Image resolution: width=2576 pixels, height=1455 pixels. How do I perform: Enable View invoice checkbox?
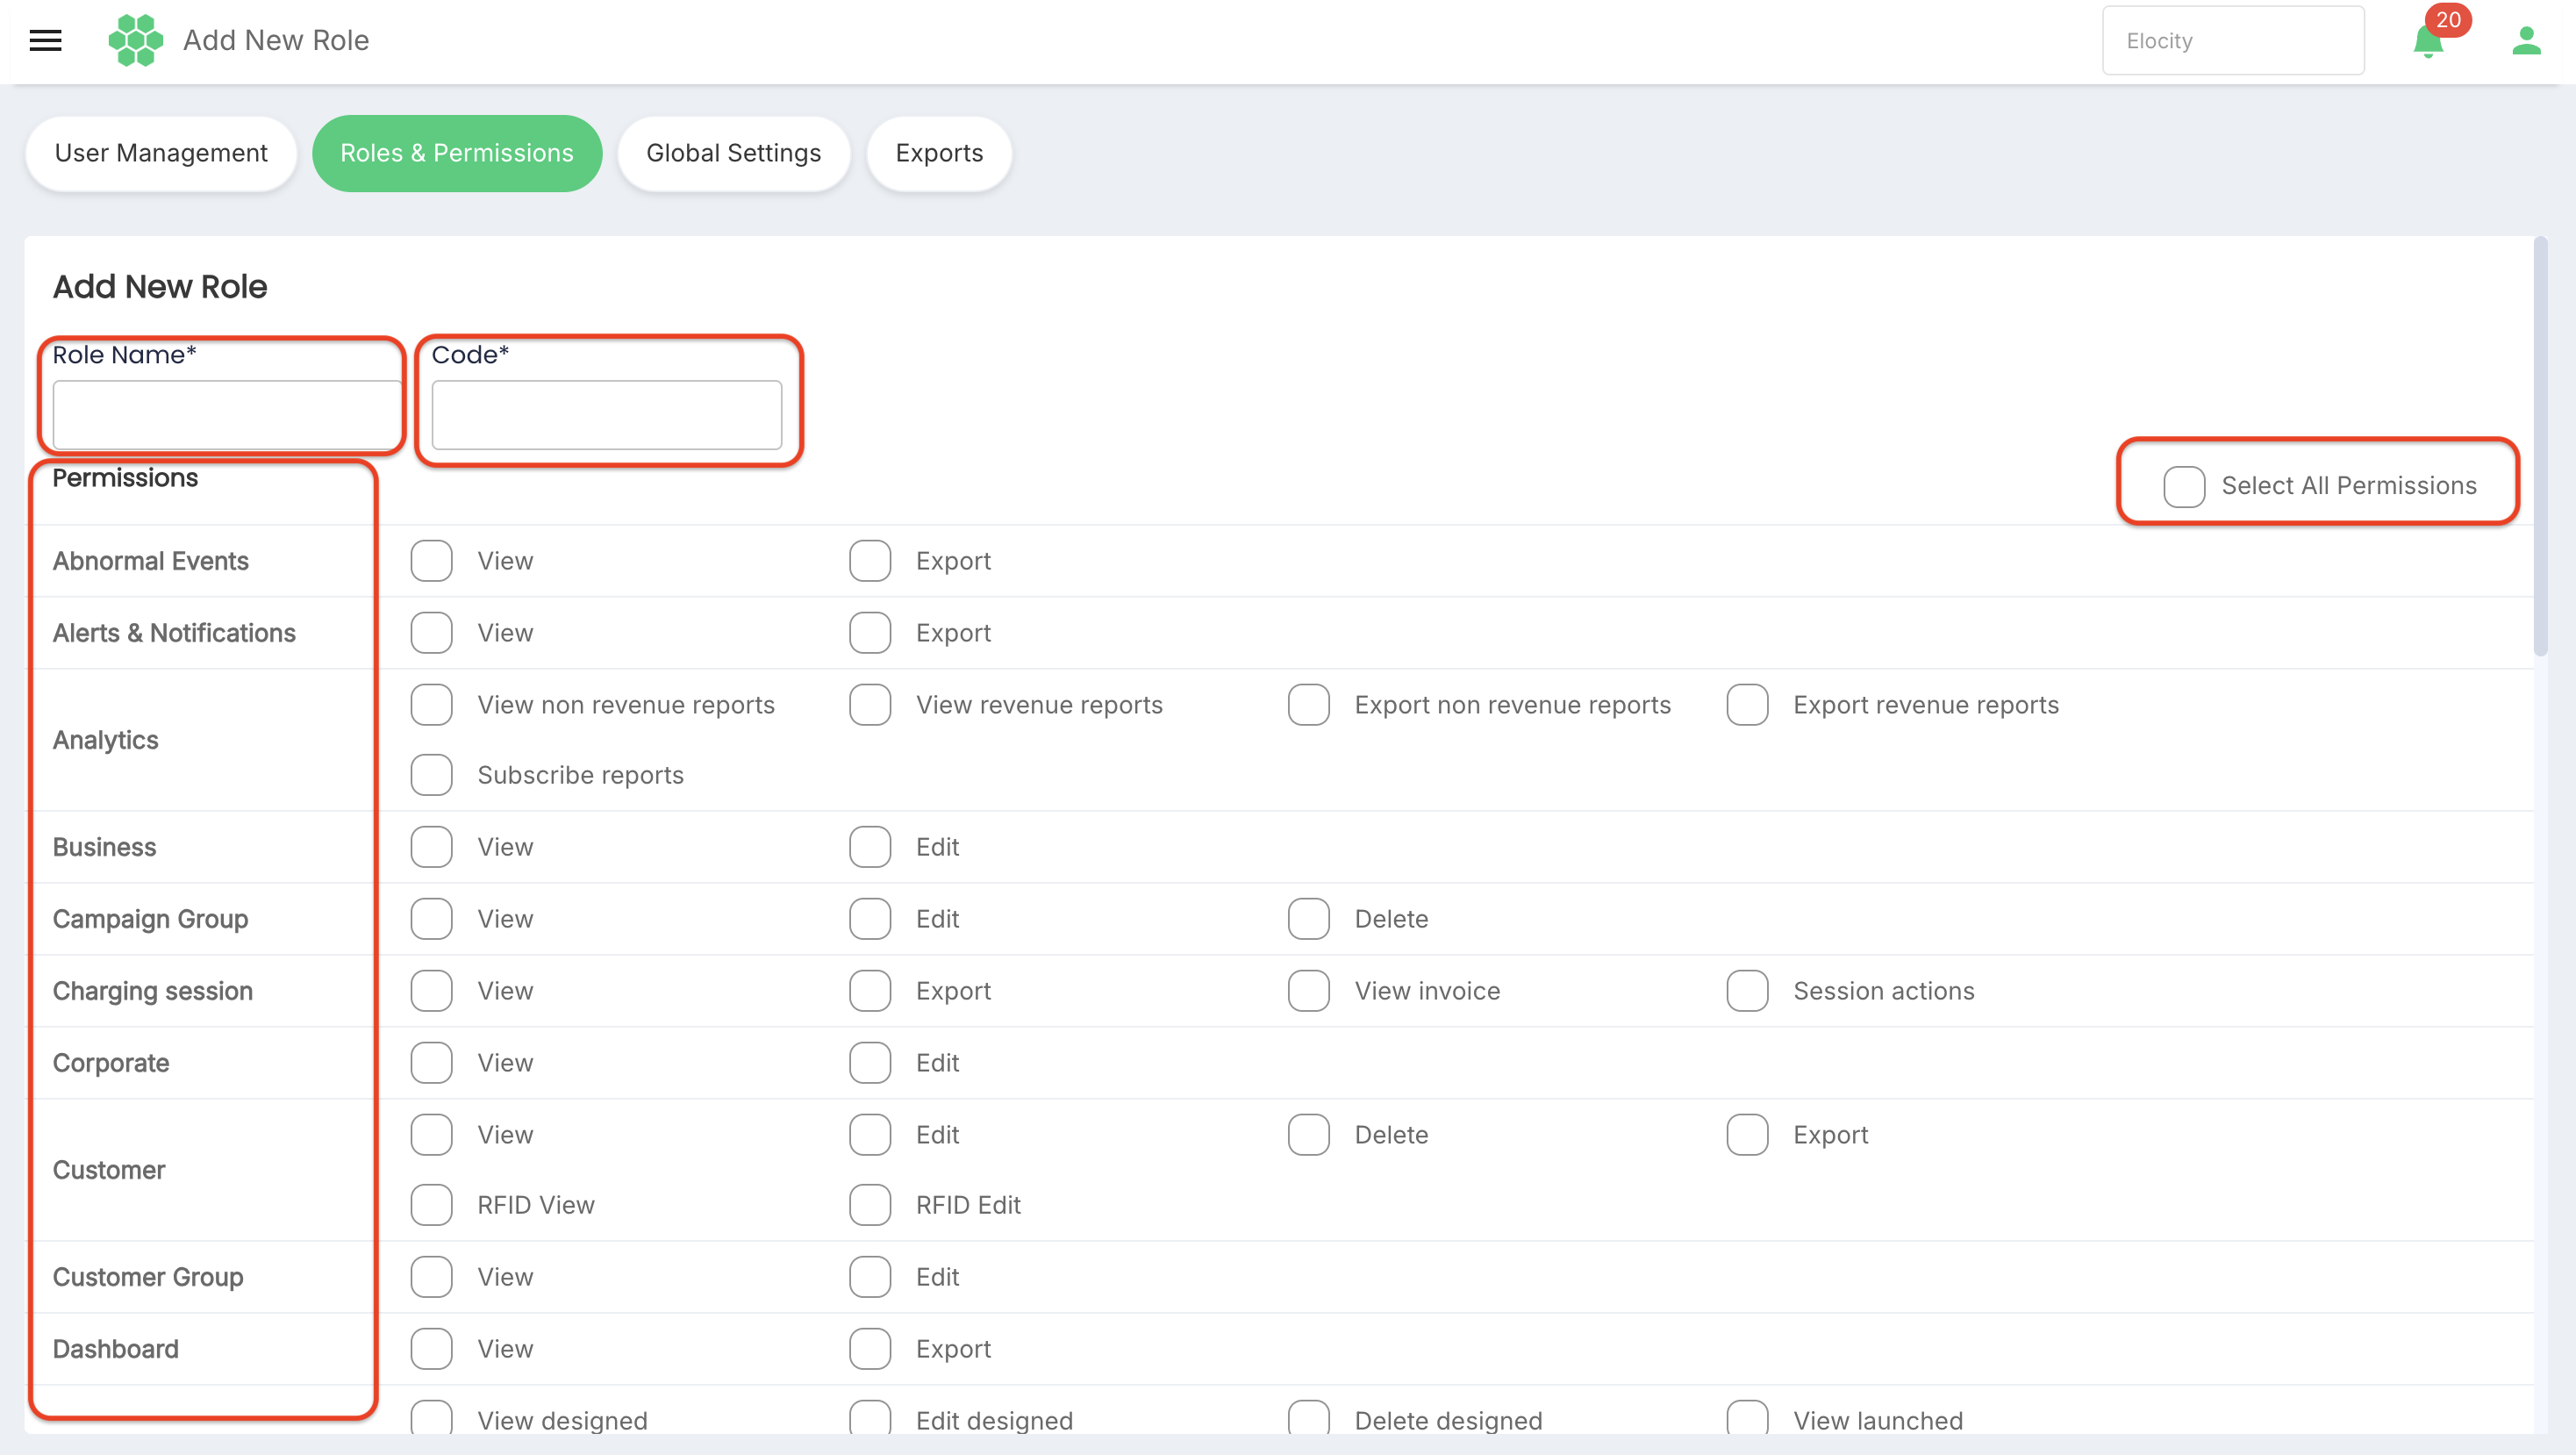pyautogui.click(x=1309, y=991)
